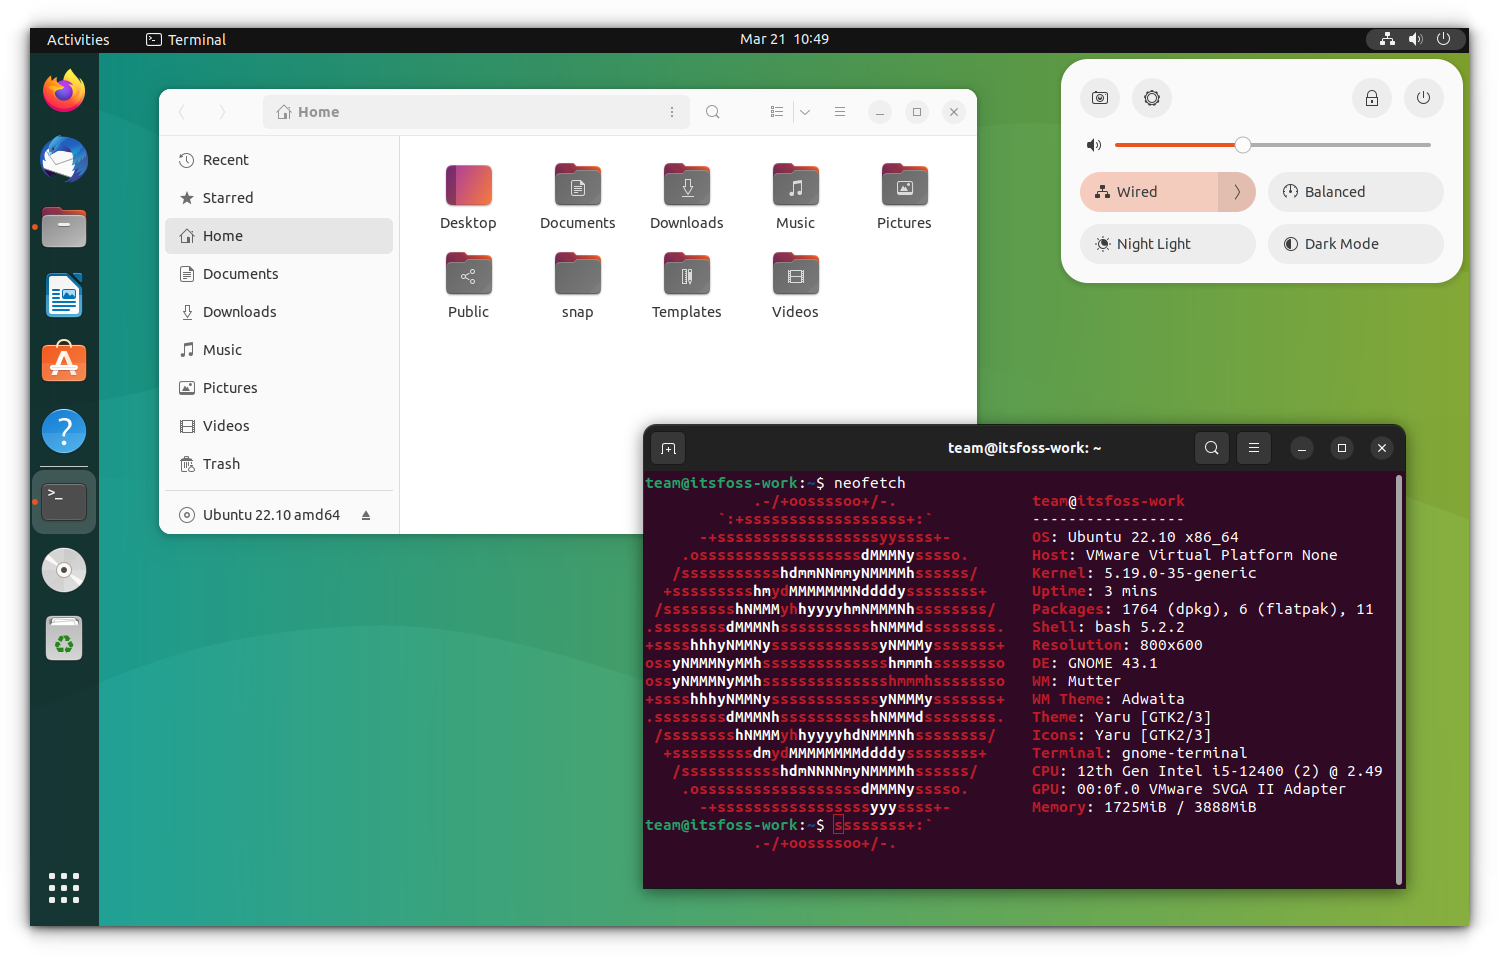Click the terminal title team@itsfoss-work: ~
The height and width of the screenshot is (958, 1499).
click(x=1024, y=448)
